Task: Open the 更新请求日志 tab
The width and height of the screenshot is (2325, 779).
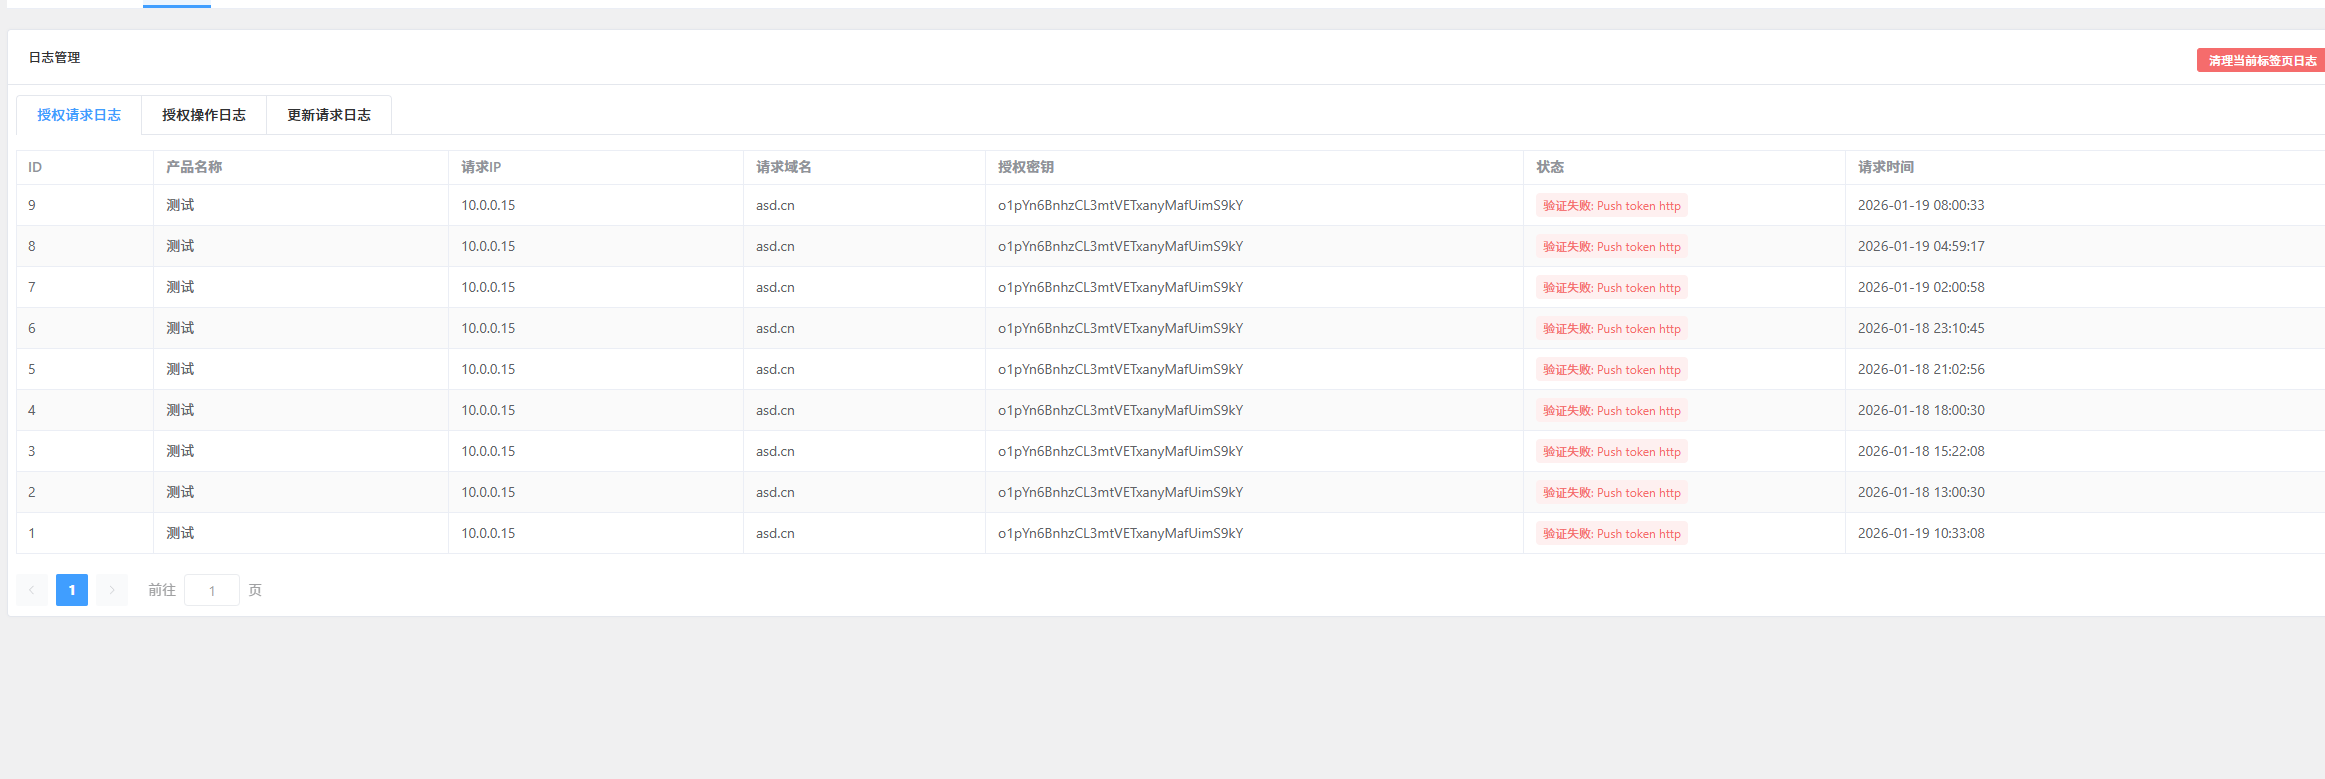Action: tap(329, 115)
